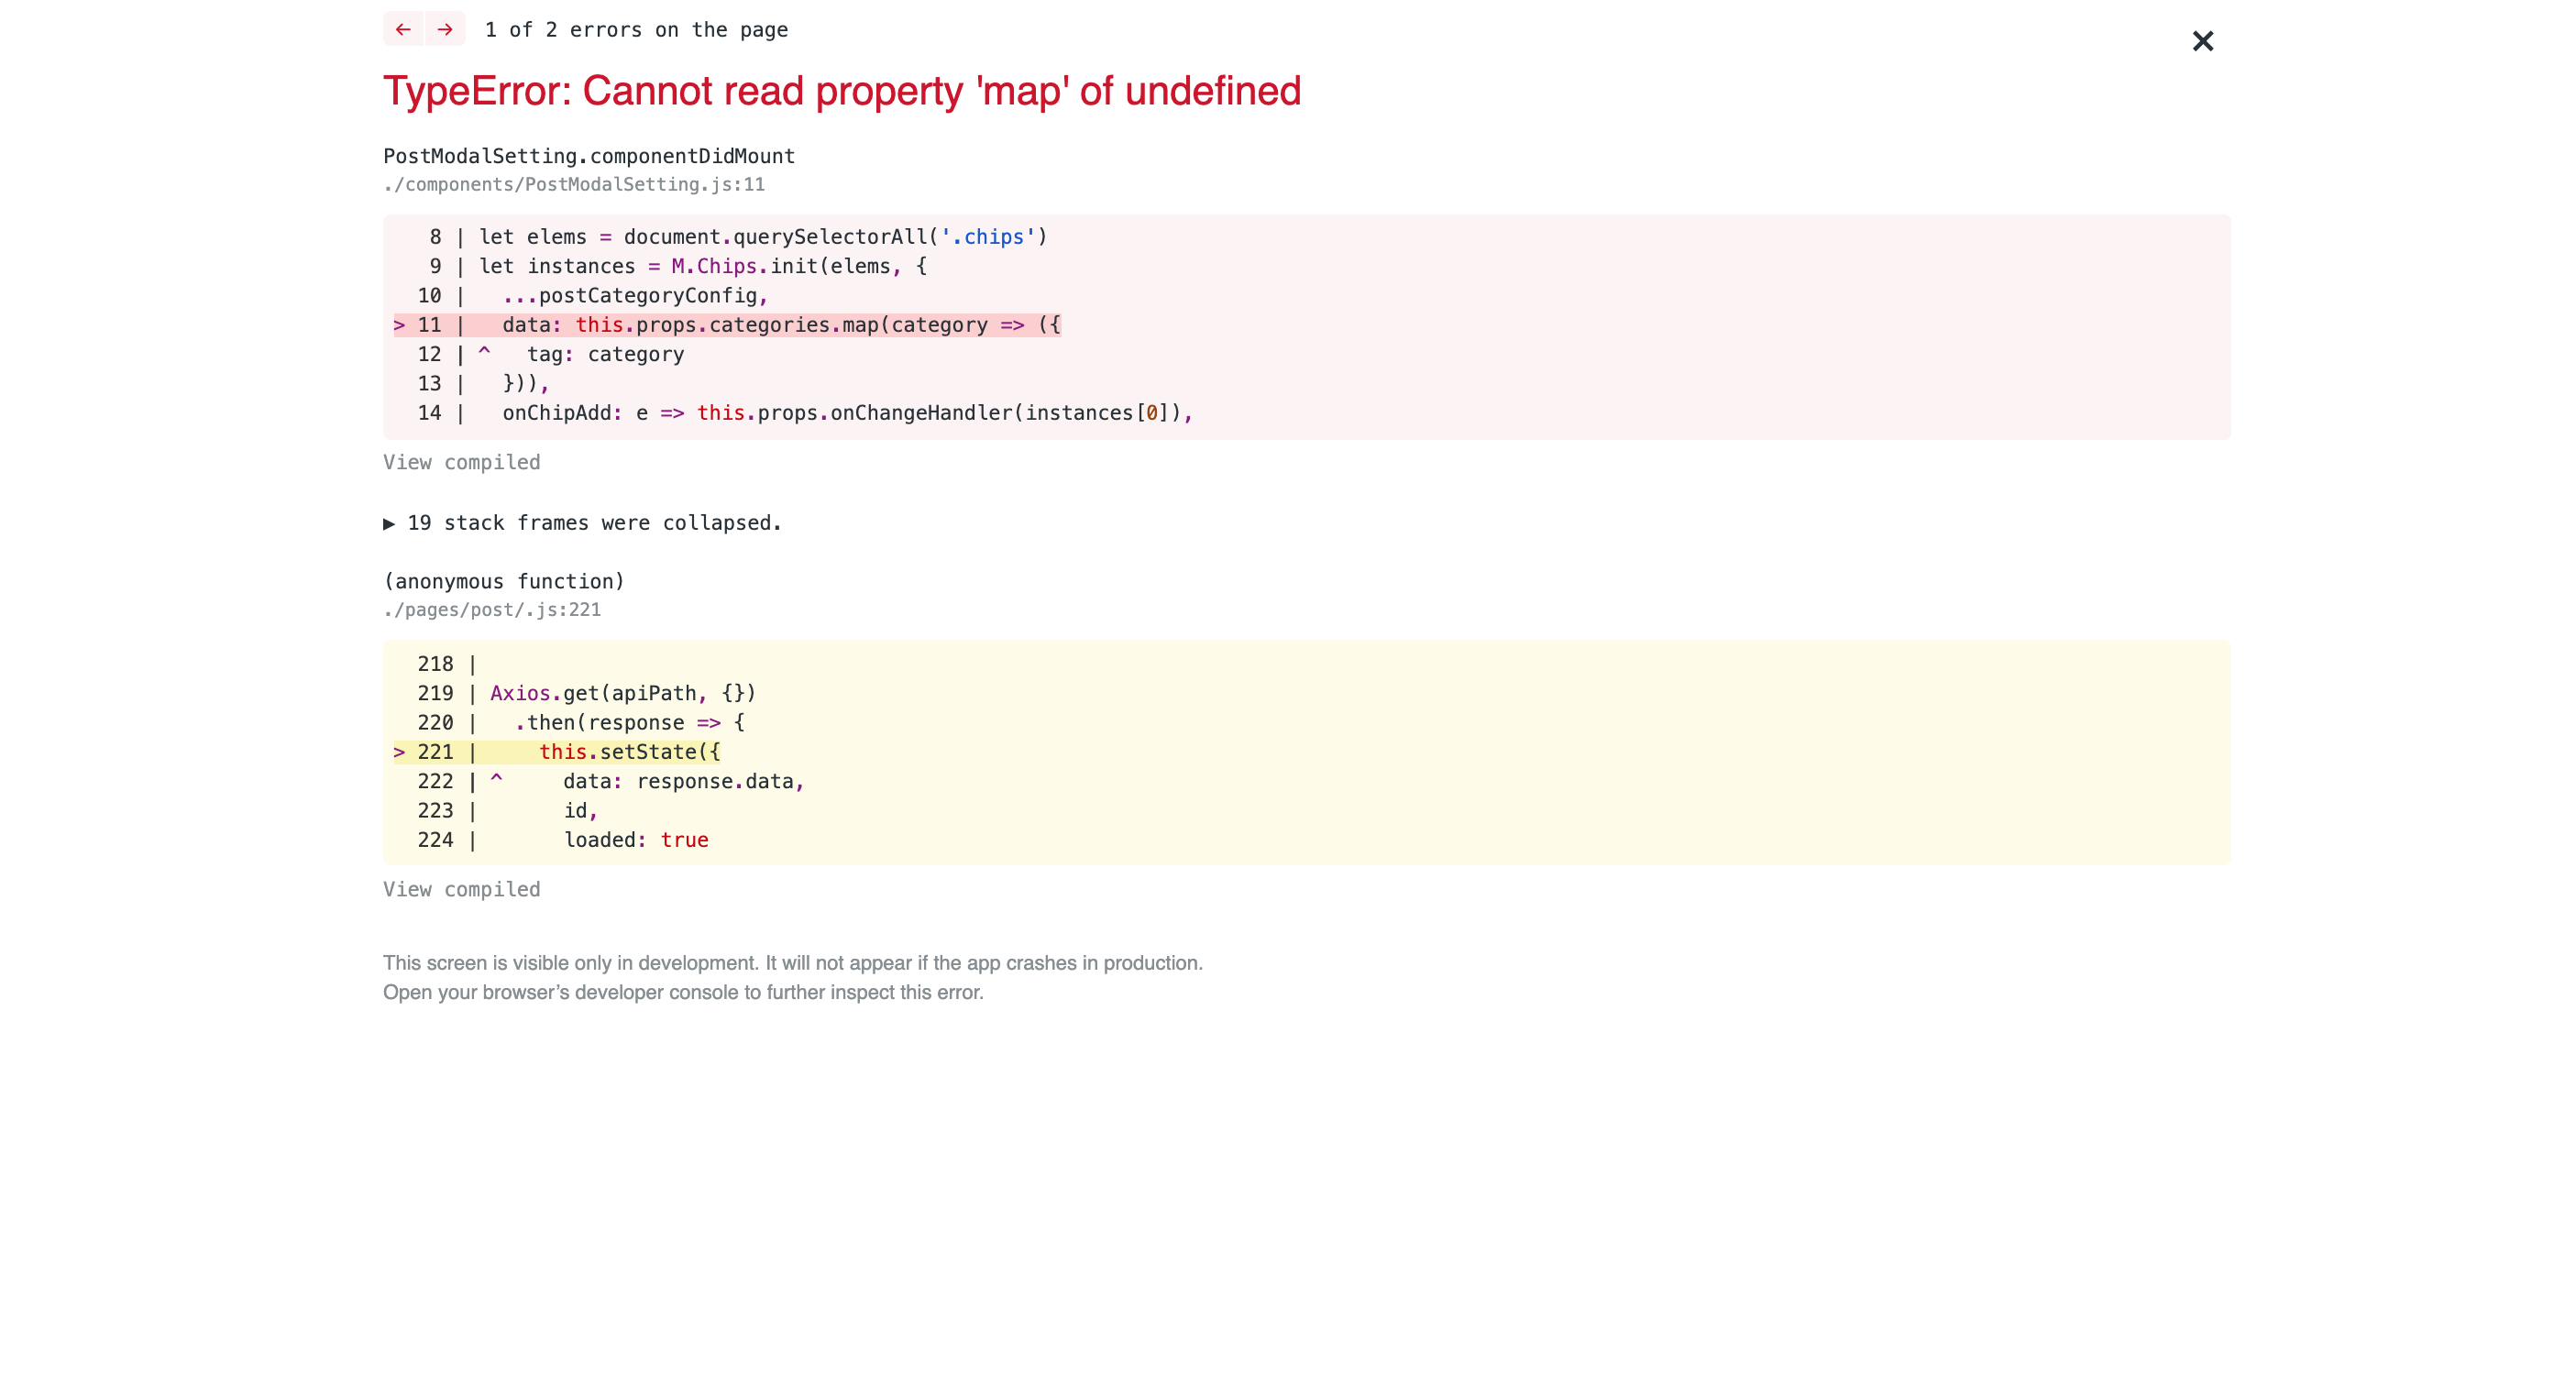Select the right arrow beside error counter
The width and height of the screenshot is (2576, 1373).
tap(443, 30)
